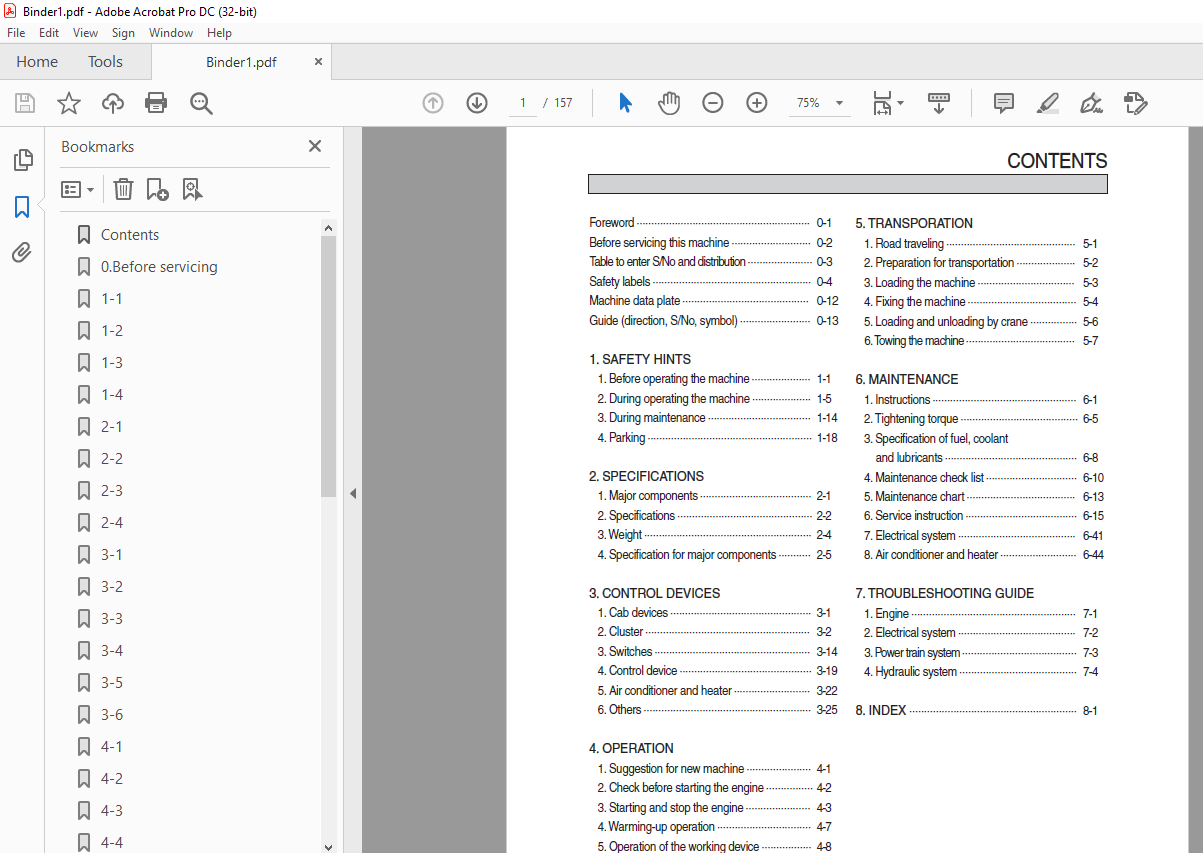Toggle the Bookmarks panel sidebar icon
This screenshot has width=1203, height=853.
coord(22,207)
